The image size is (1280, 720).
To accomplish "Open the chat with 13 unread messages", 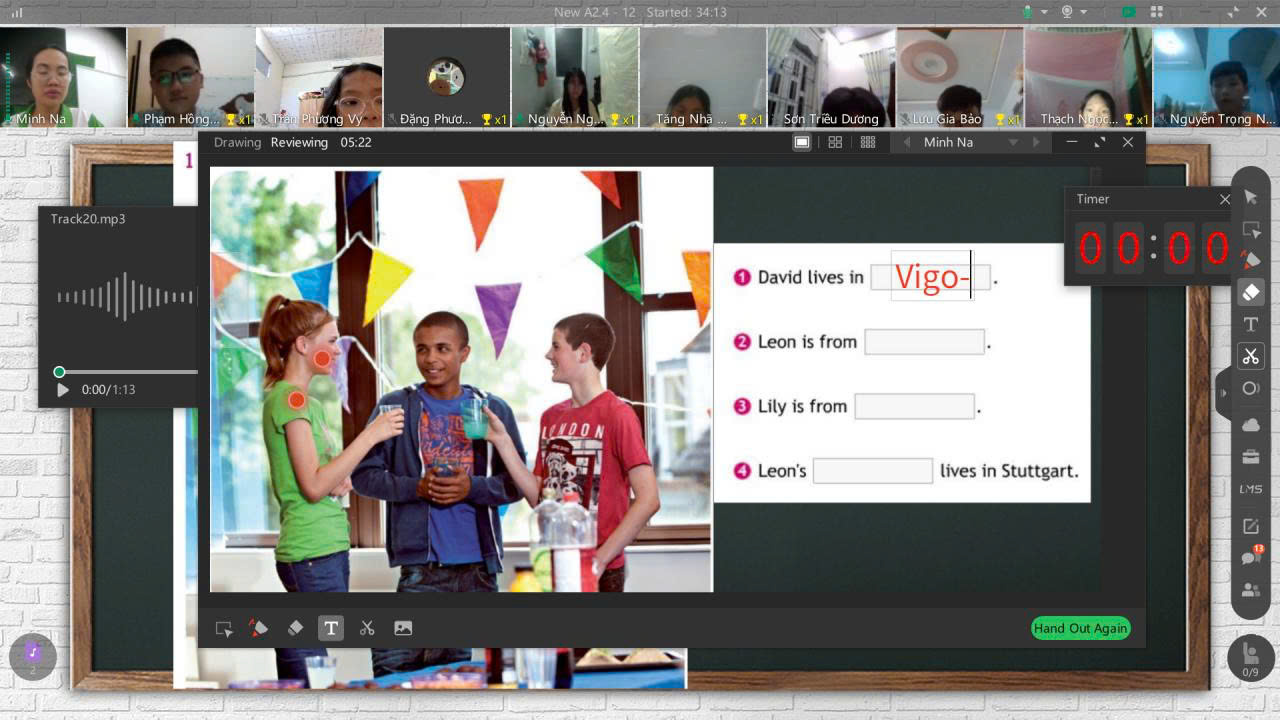I will [x=1250, y=558].
